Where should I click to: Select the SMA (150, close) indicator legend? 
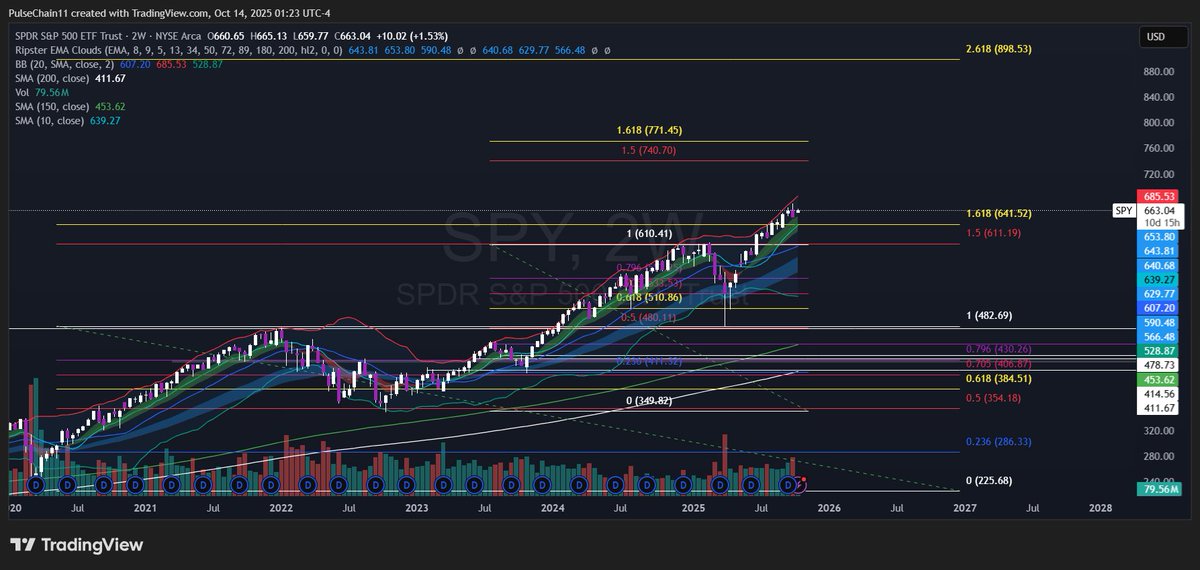click(52, 106)
